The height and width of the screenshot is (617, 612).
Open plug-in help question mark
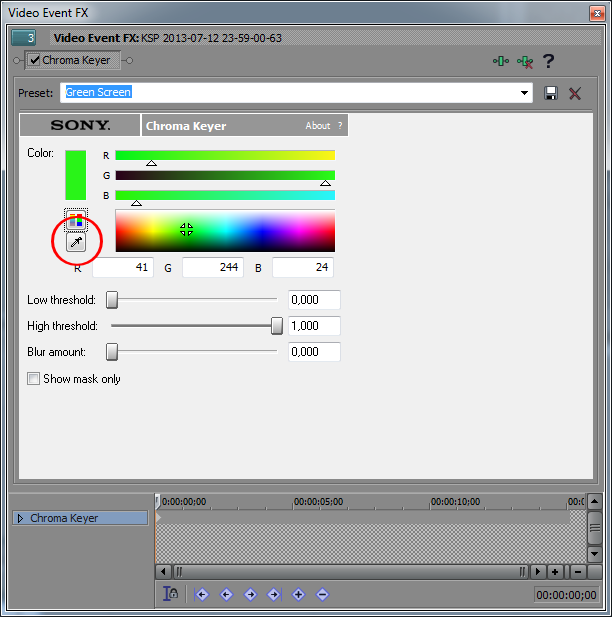(548, 61)
